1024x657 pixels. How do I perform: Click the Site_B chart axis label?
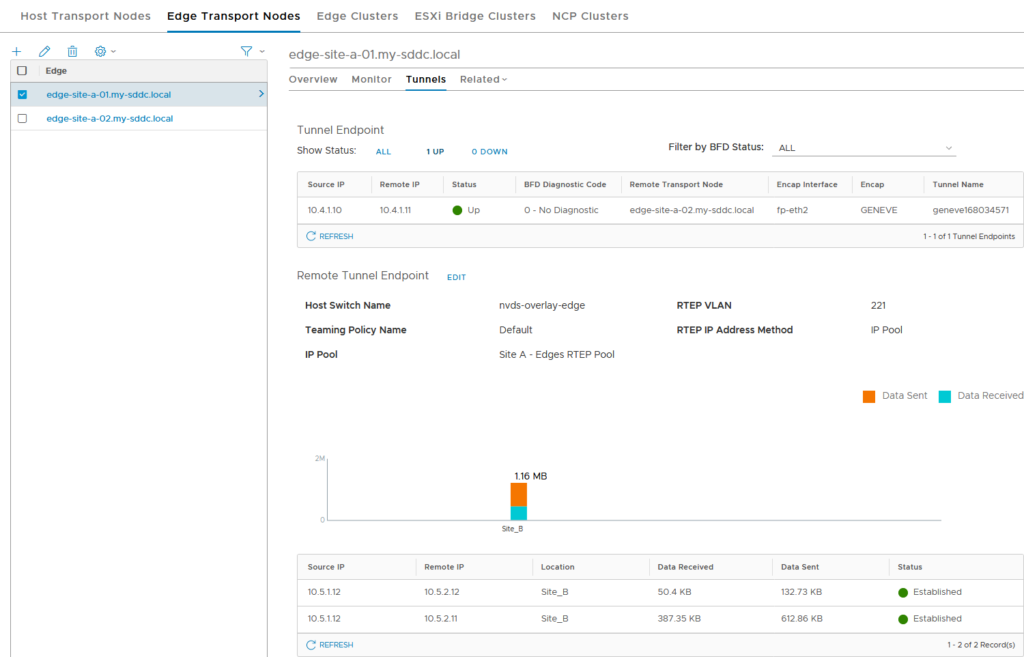tap(512, 529)
